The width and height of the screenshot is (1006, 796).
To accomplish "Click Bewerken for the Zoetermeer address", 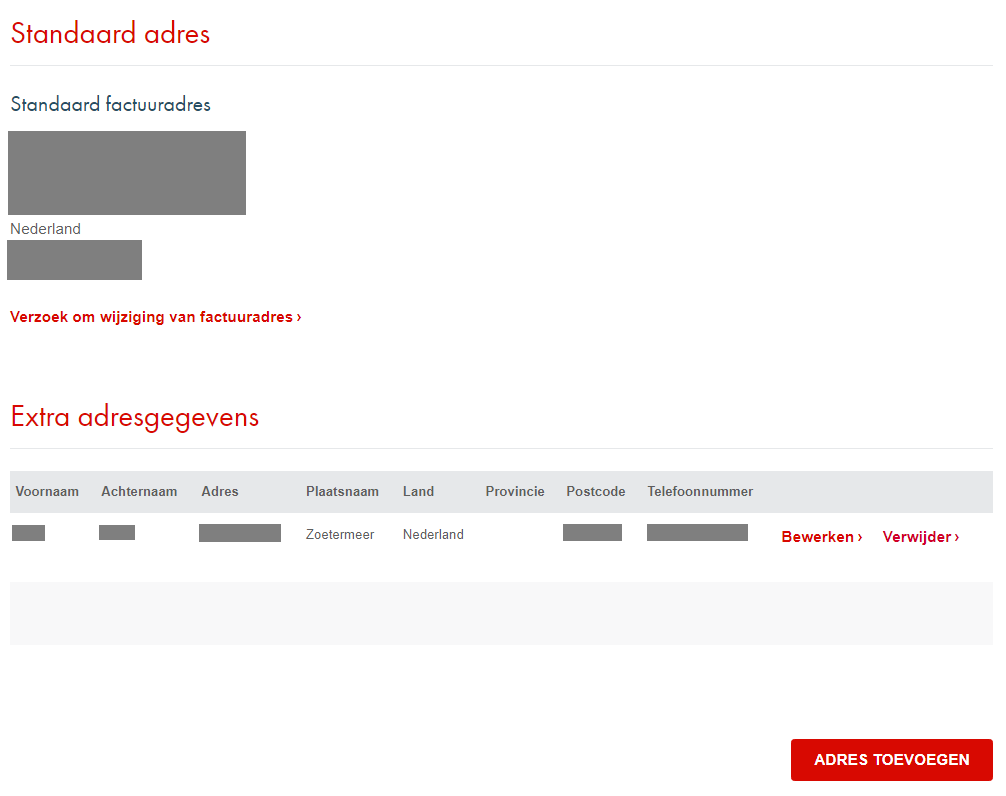I will [821, 537].
